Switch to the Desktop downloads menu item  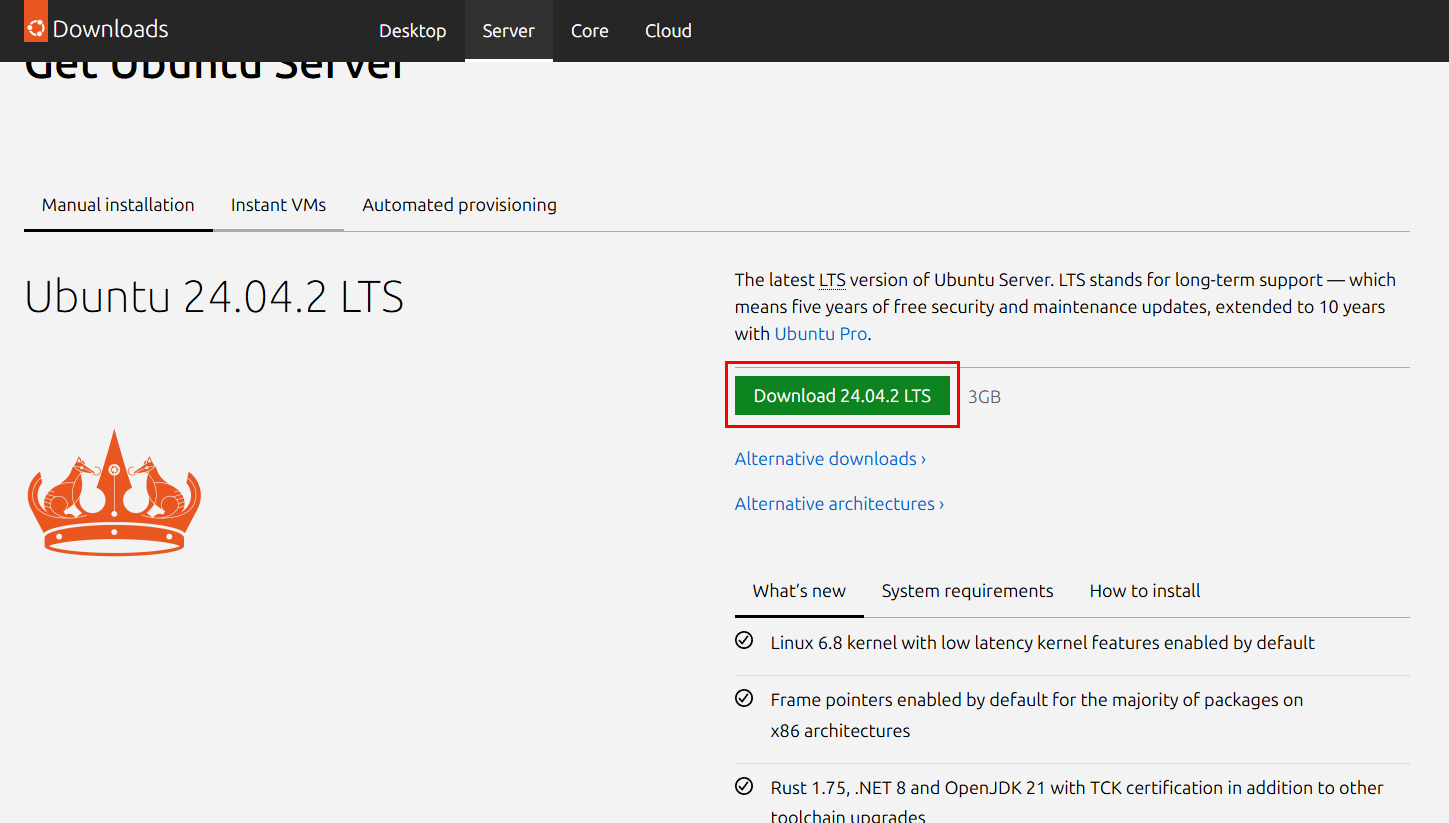(x=412, y=31)
